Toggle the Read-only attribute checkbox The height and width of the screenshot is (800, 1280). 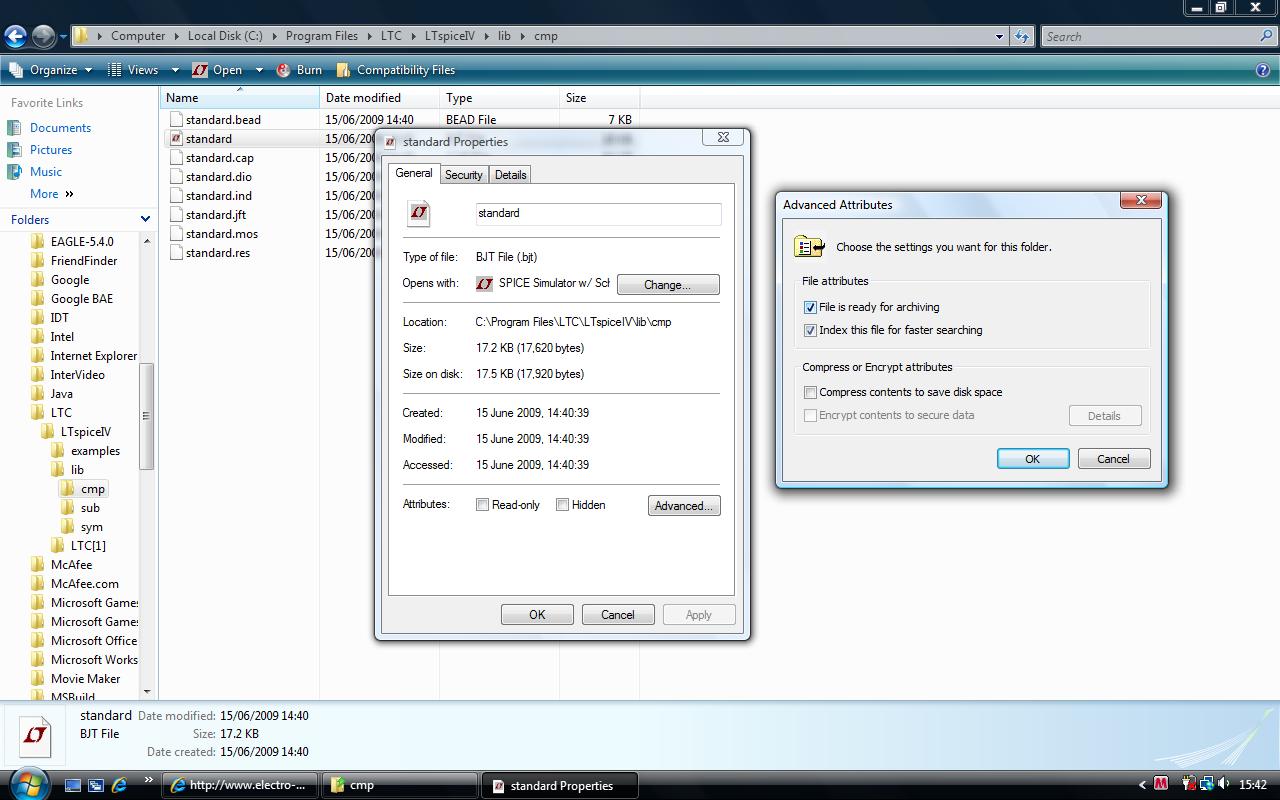coord(482,505)
